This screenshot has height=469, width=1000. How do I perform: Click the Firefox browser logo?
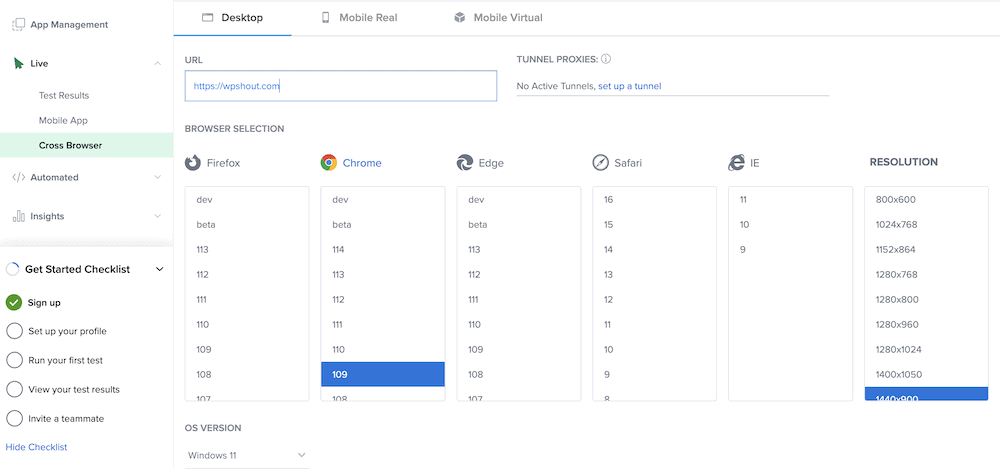[193, 163]
